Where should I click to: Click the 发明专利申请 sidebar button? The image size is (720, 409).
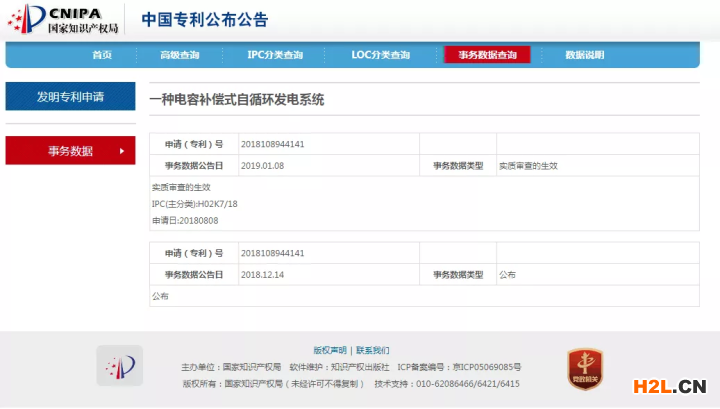point(70,96)
